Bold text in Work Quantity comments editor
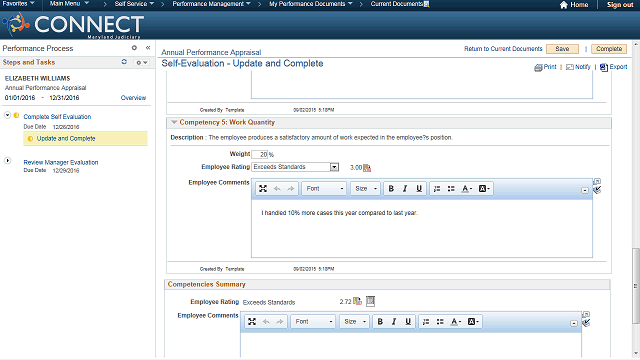 391,189
